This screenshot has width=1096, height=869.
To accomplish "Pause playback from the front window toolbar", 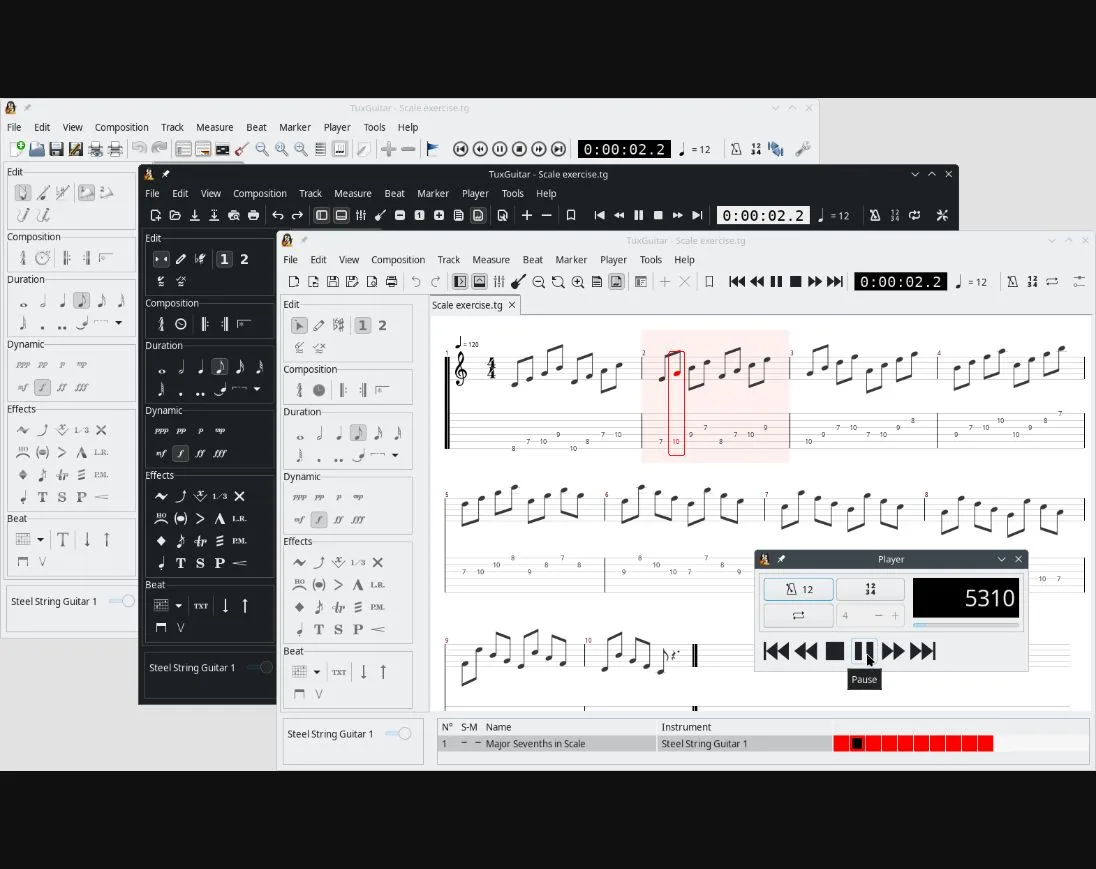I will click(776, 282).
